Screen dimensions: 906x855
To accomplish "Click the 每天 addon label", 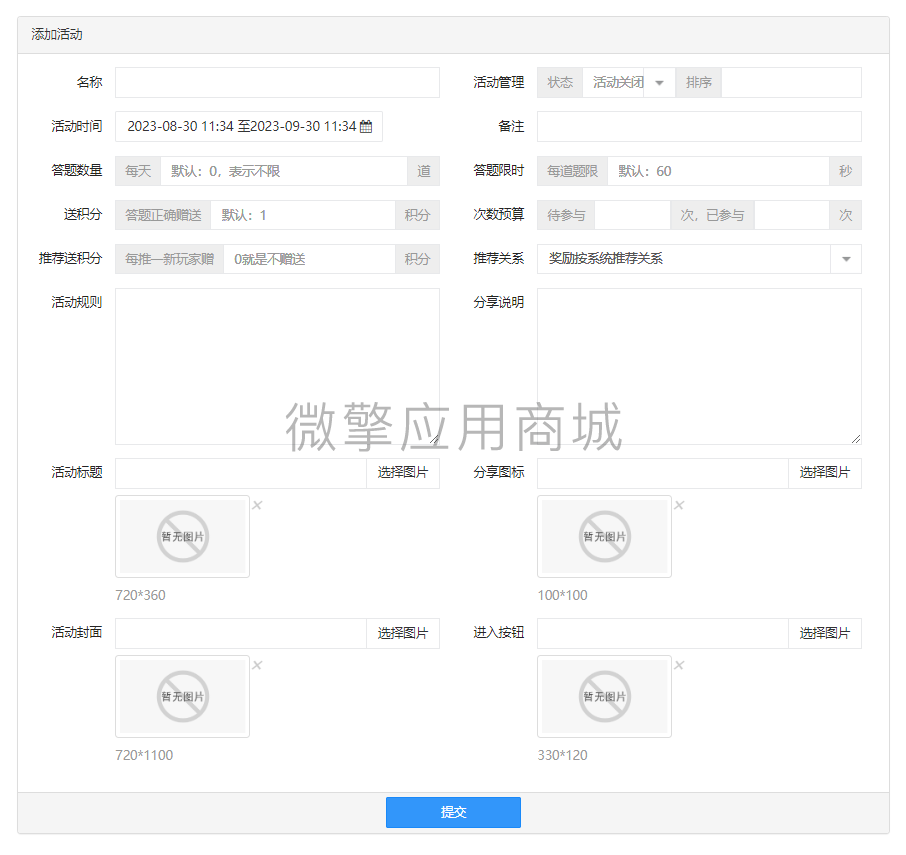I will [138, 171].
